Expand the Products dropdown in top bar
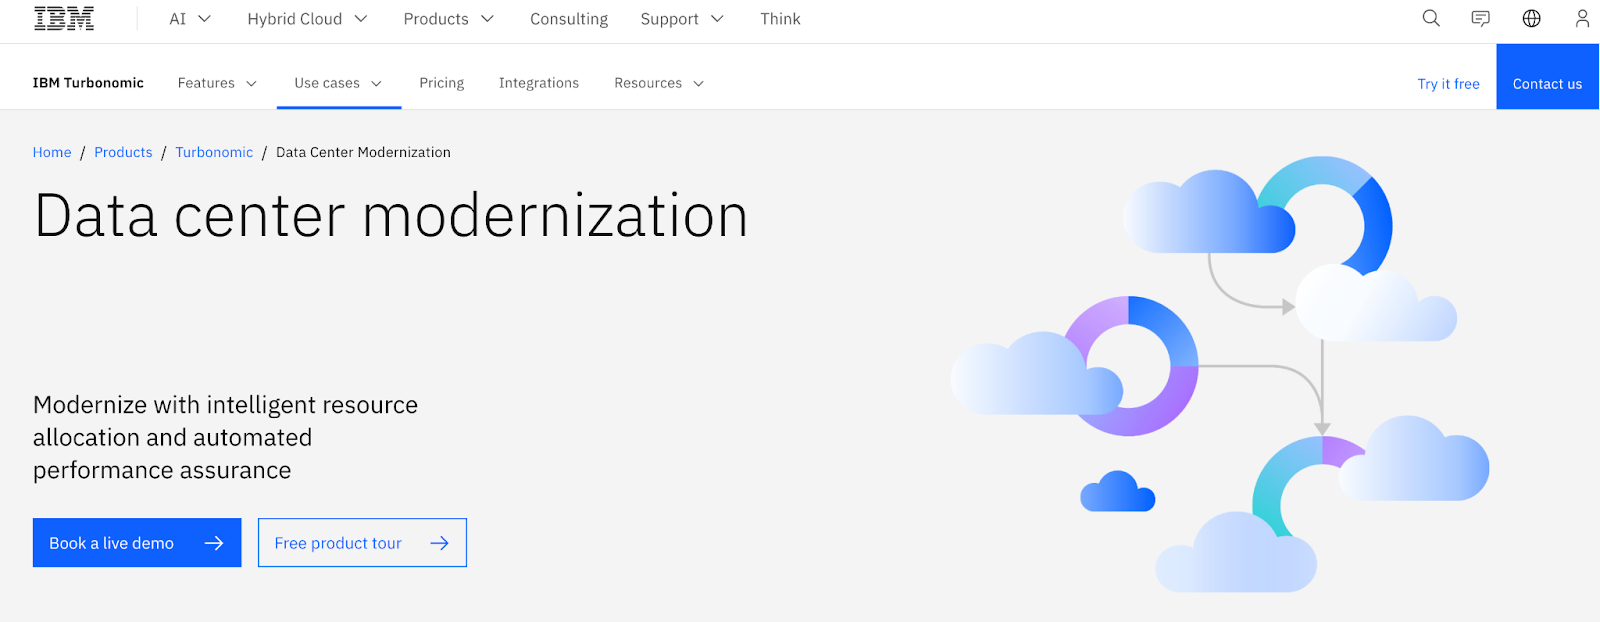Image resolution: width=1600 pixels, height=622 pixels. [448, 19]
